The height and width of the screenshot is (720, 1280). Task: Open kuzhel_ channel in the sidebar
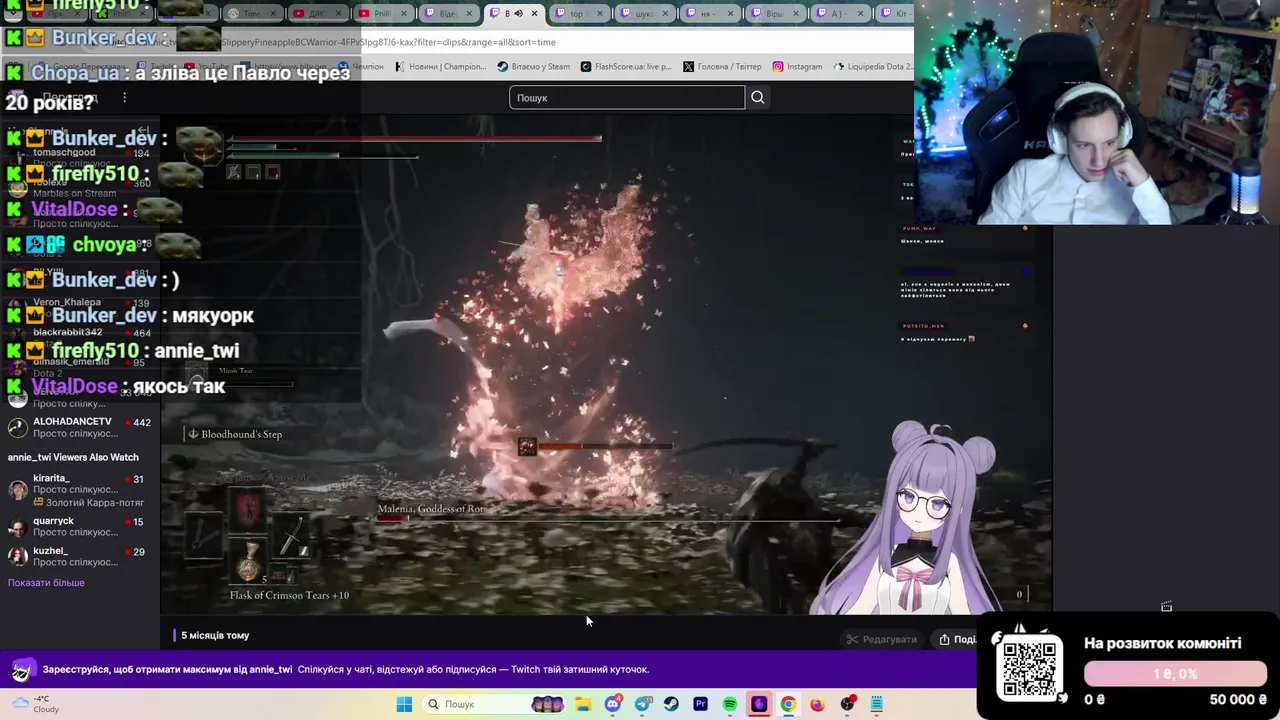(x=80, y=556)
